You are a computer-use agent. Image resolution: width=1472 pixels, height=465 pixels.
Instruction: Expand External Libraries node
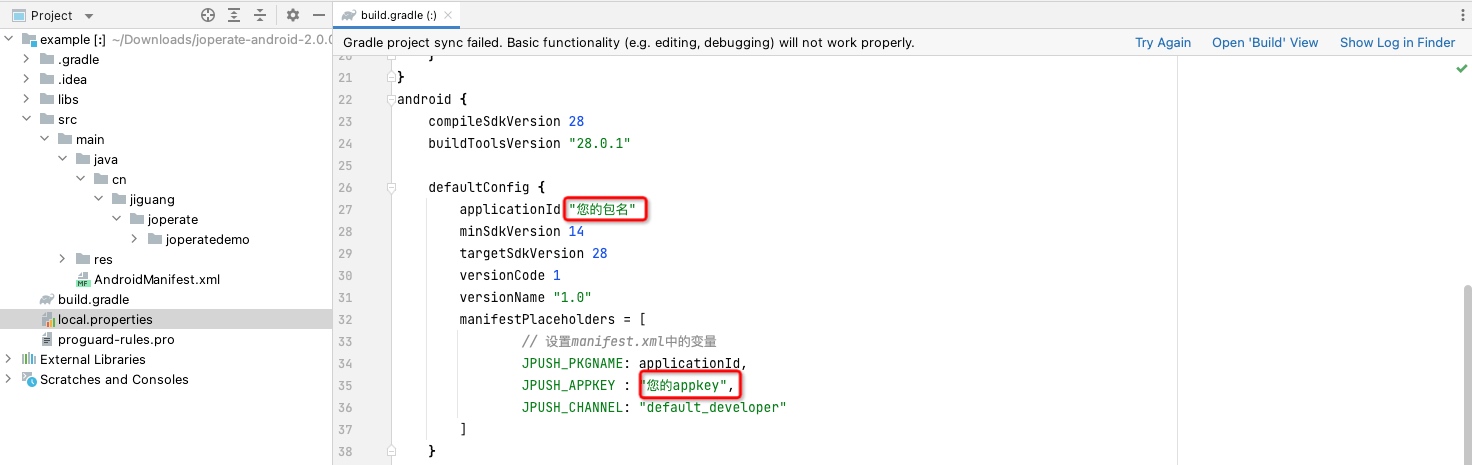(9, 359)
